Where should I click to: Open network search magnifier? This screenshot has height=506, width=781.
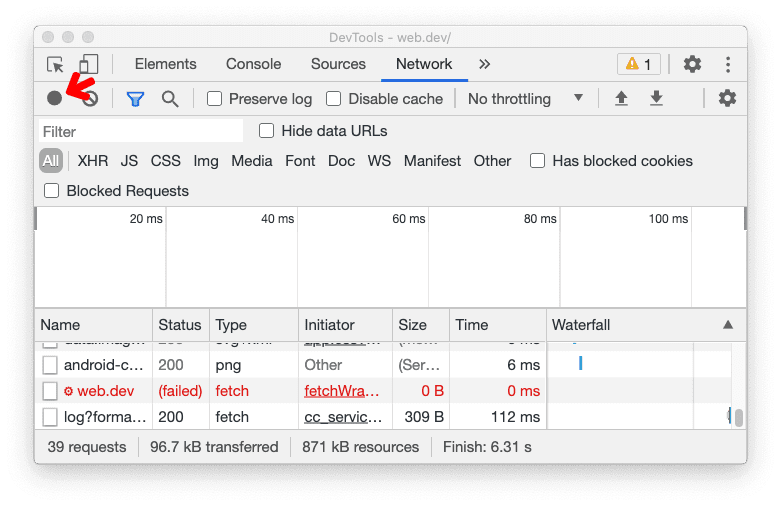click(170, 98)
